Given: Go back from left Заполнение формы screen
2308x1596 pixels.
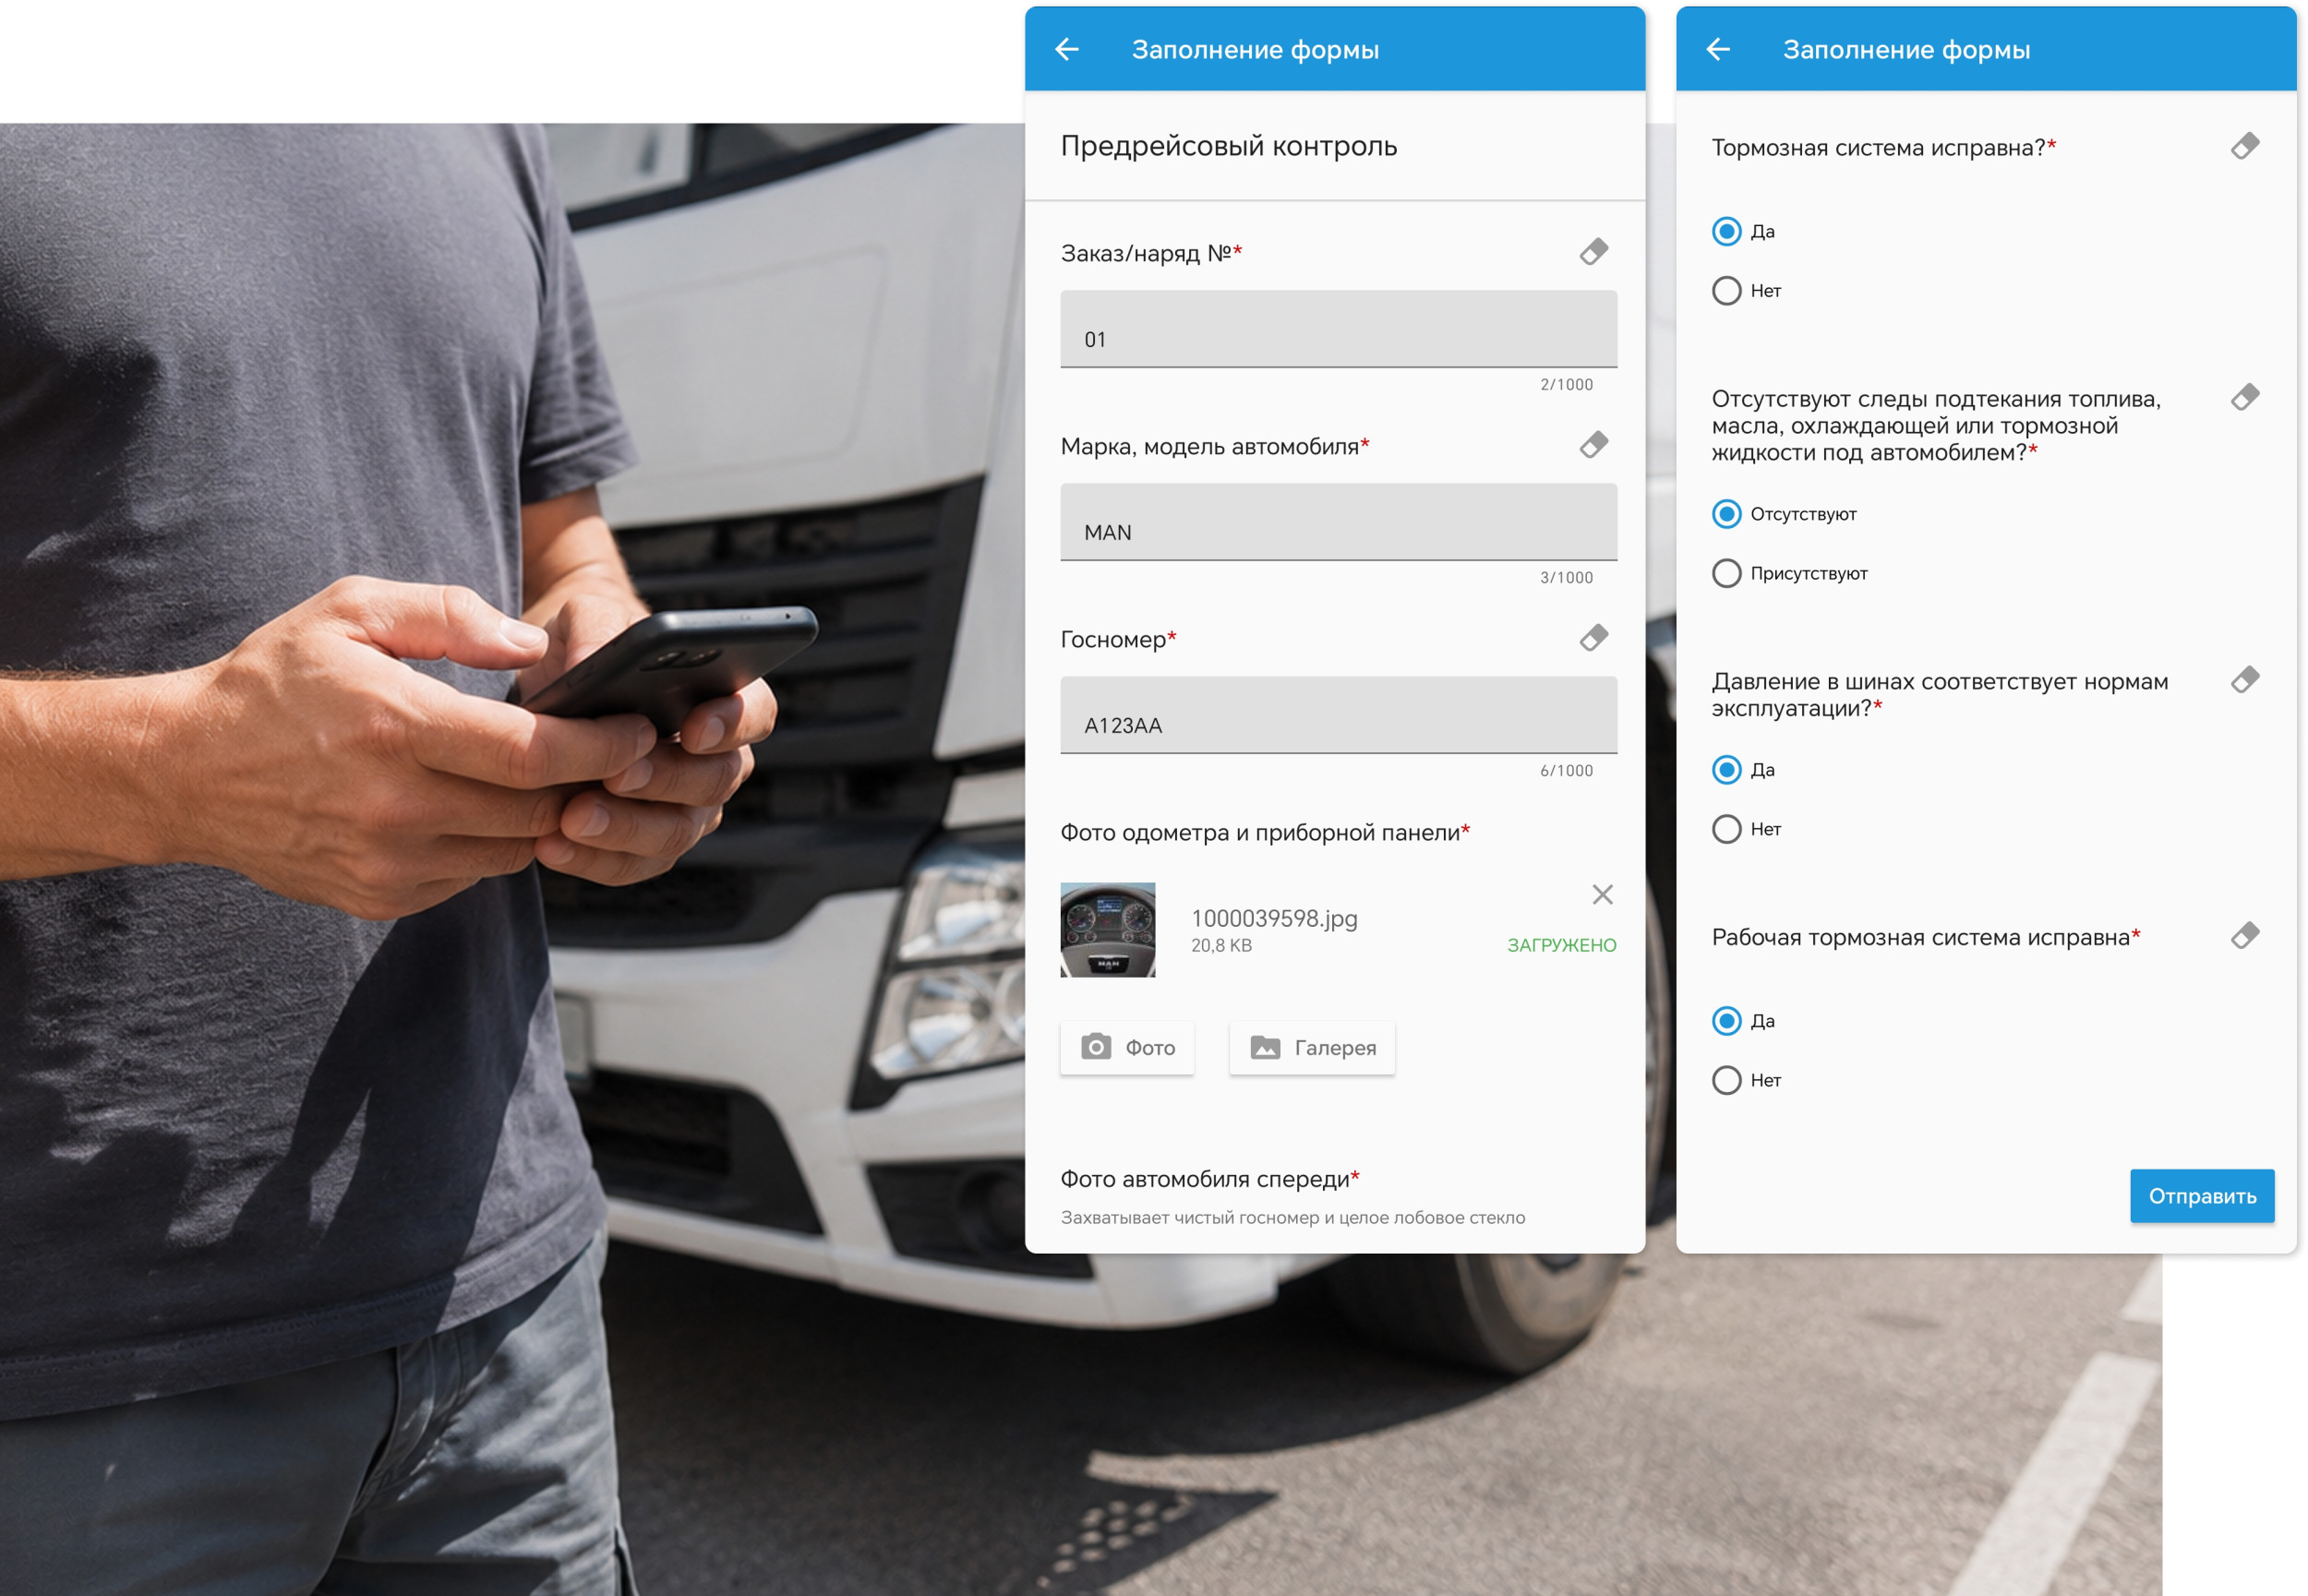Looking at the screenshot, I should click(1067, 49).
